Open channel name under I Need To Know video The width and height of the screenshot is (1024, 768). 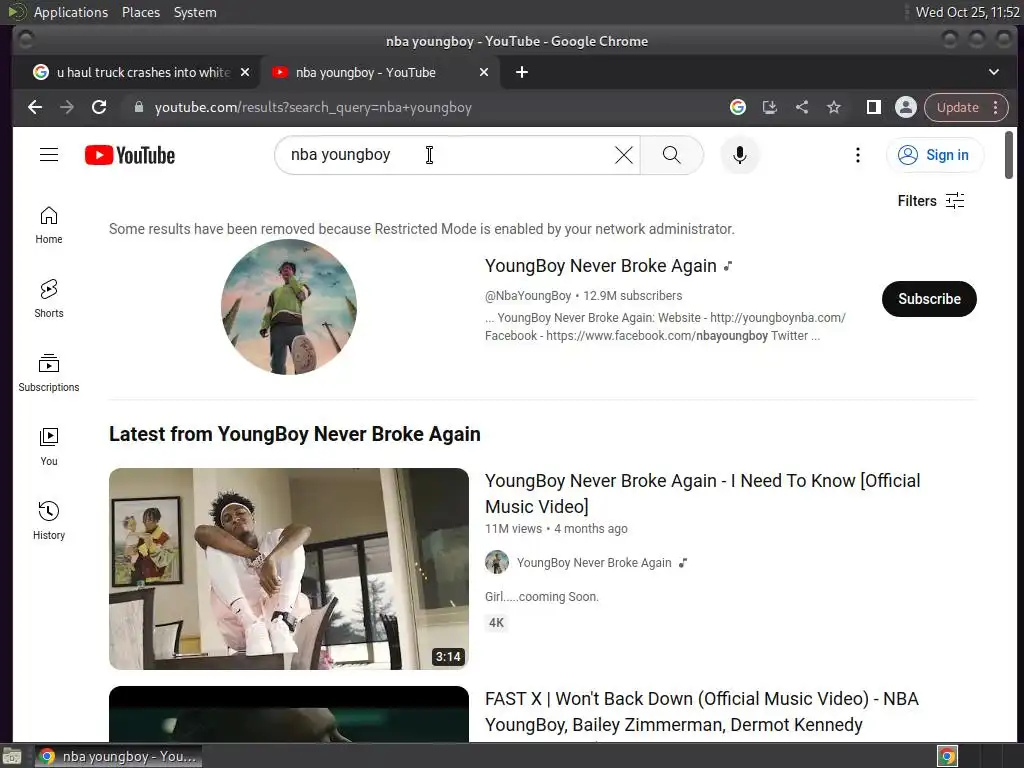[594, 563]
